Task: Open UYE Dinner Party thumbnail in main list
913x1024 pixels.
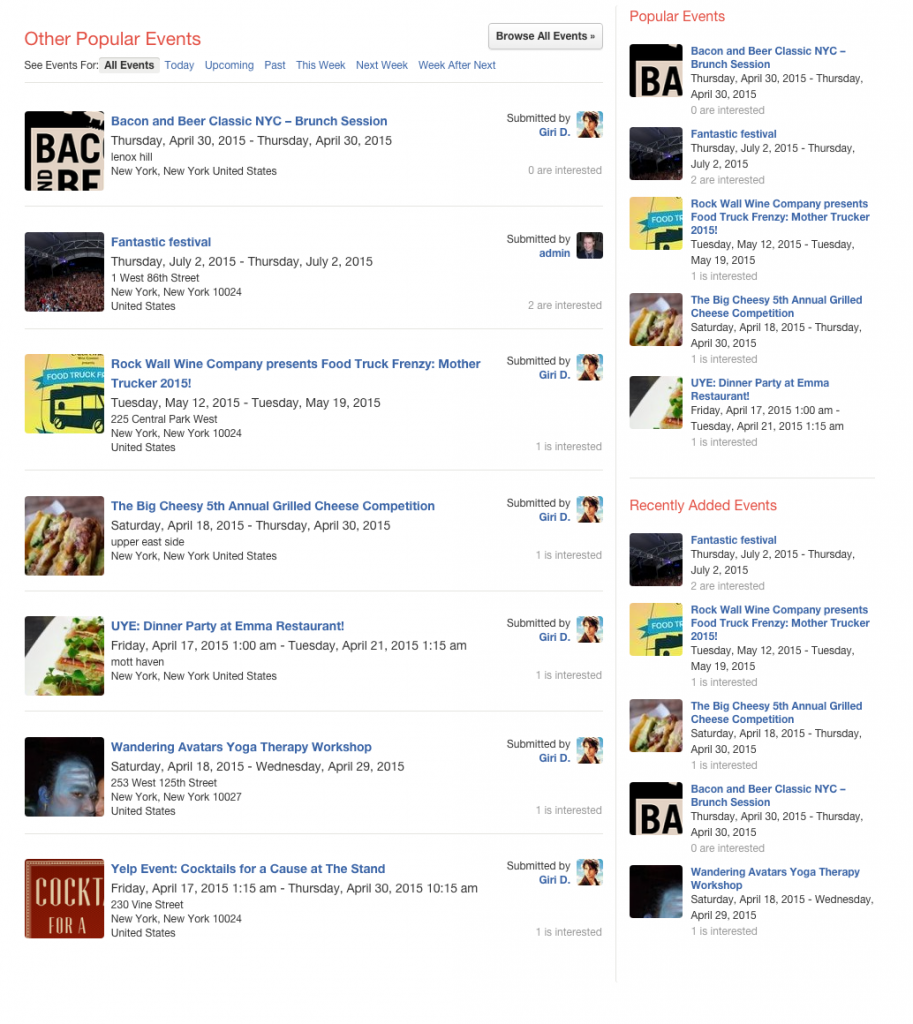Action: tap(64, 656)
